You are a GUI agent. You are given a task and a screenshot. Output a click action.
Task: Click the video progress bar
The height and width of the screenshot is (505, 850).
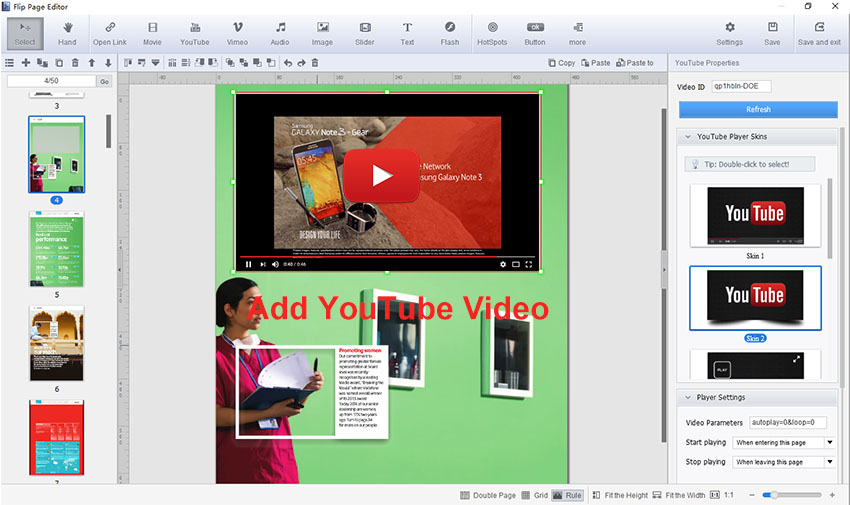387,256
